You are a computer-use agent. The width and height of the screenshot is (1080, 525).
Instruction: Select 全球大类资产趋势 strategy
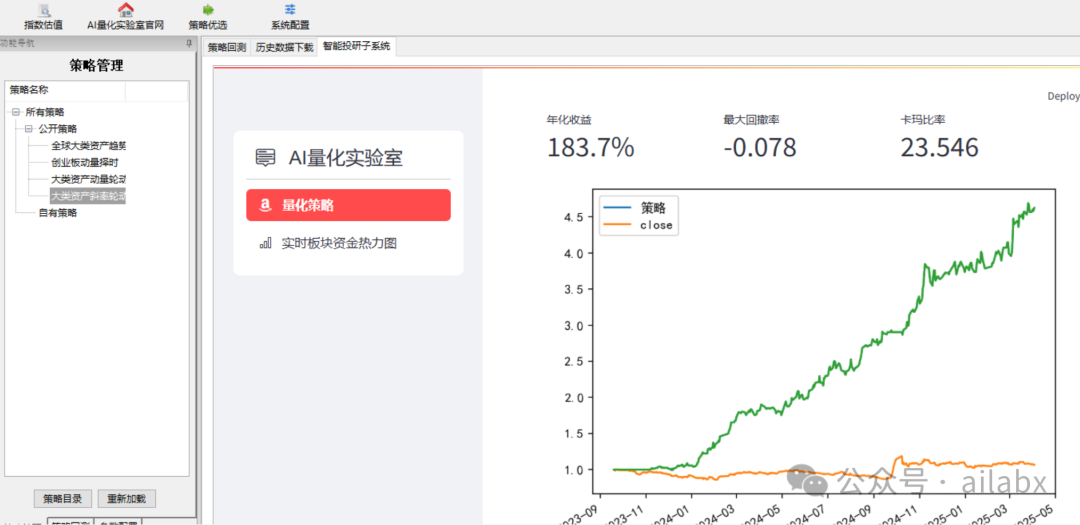pyautogui.click(x=88, y=146)
